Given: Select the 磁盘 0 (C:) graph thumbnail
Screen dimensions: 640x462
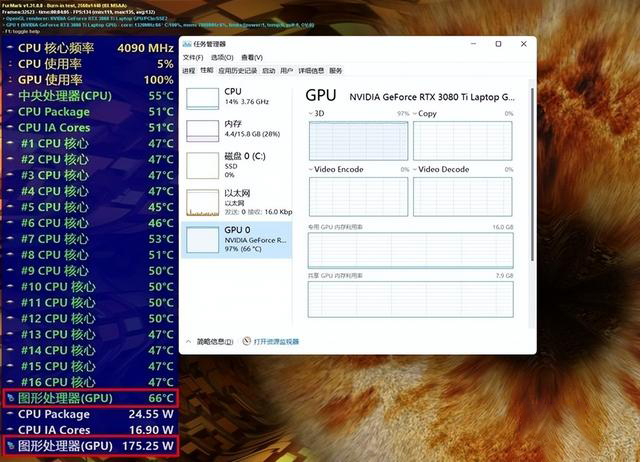Looking at the screenshot, I should click(x=207, y=165).
